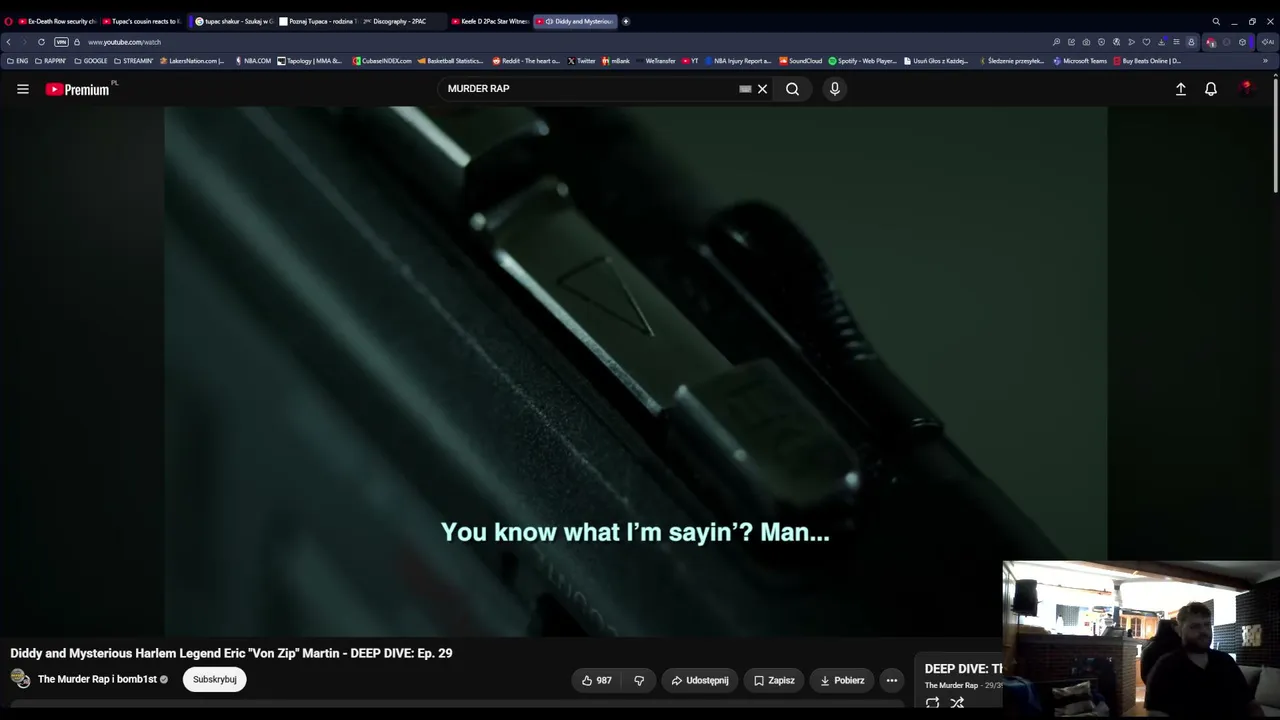Like the video with 987 likes

pos(596,680)
